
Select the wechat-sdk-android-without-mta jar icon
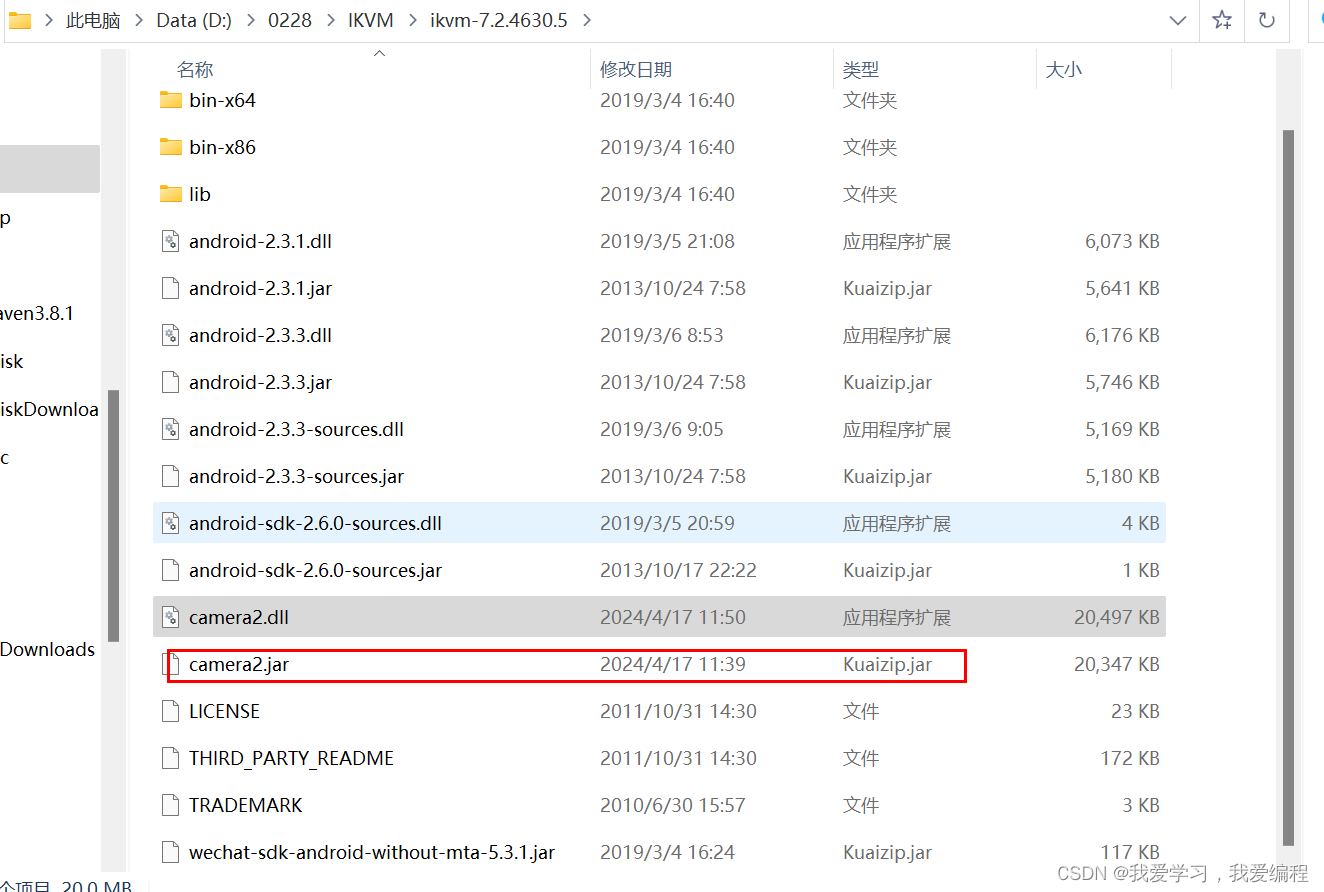coord(170,852)
